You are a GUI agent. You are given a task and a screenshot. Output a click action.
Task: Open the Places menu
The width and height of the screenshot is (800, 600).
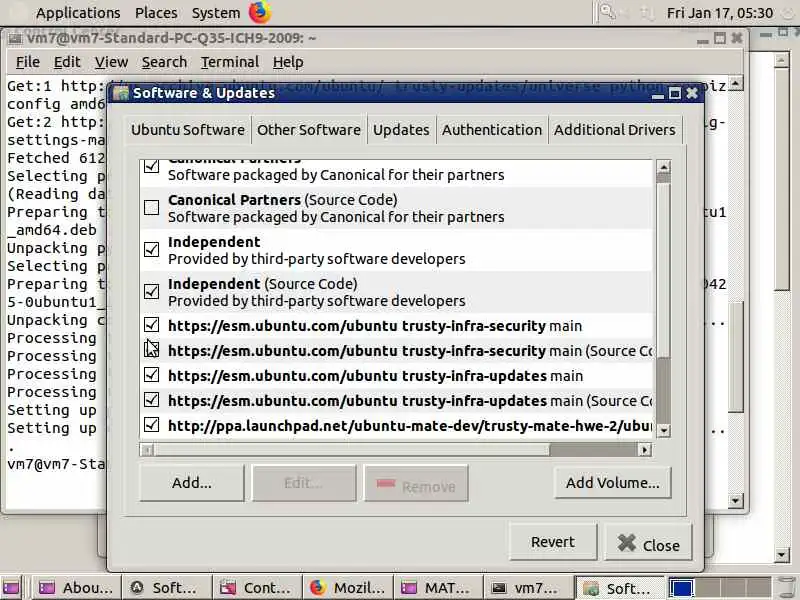coord(156,13)
